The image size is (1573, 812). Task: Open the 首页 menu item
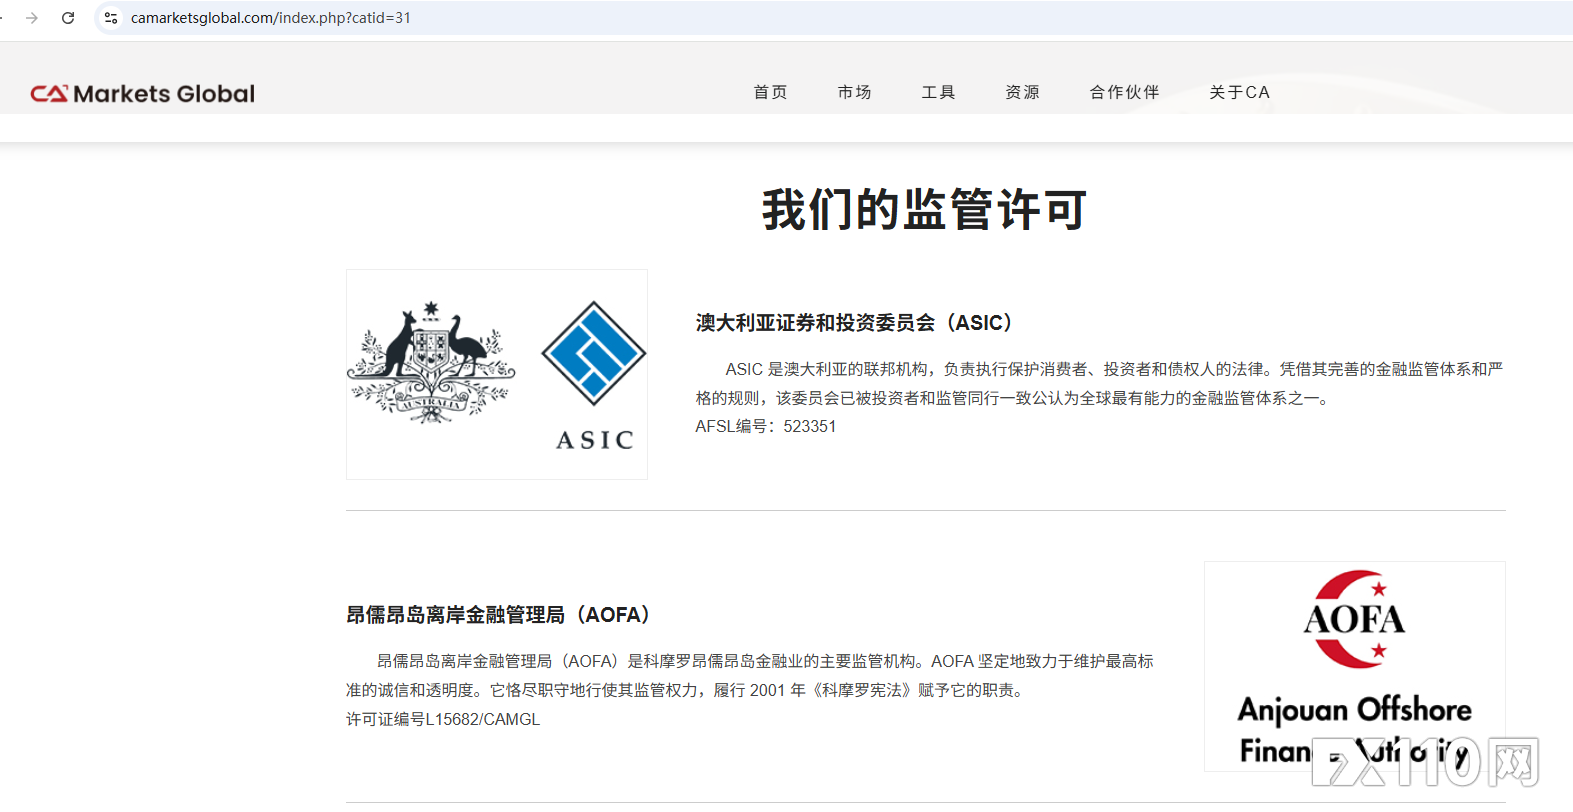click(770, 92)
